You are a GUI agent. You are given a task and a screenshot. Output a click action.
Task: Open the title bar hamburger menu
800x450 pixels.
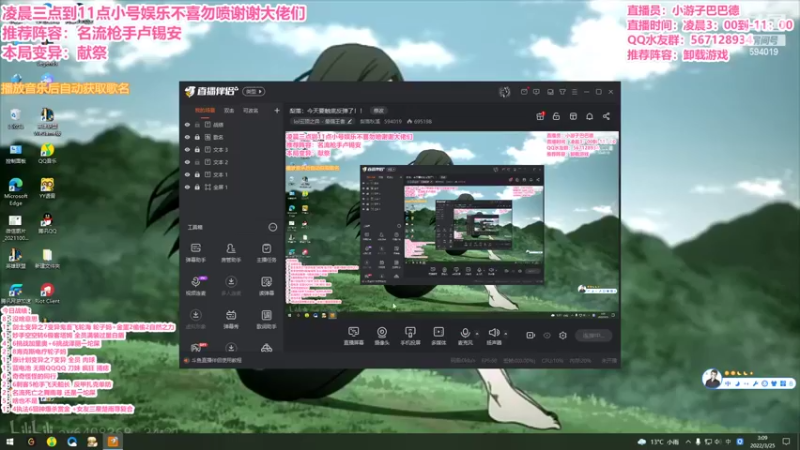(574, 92)
